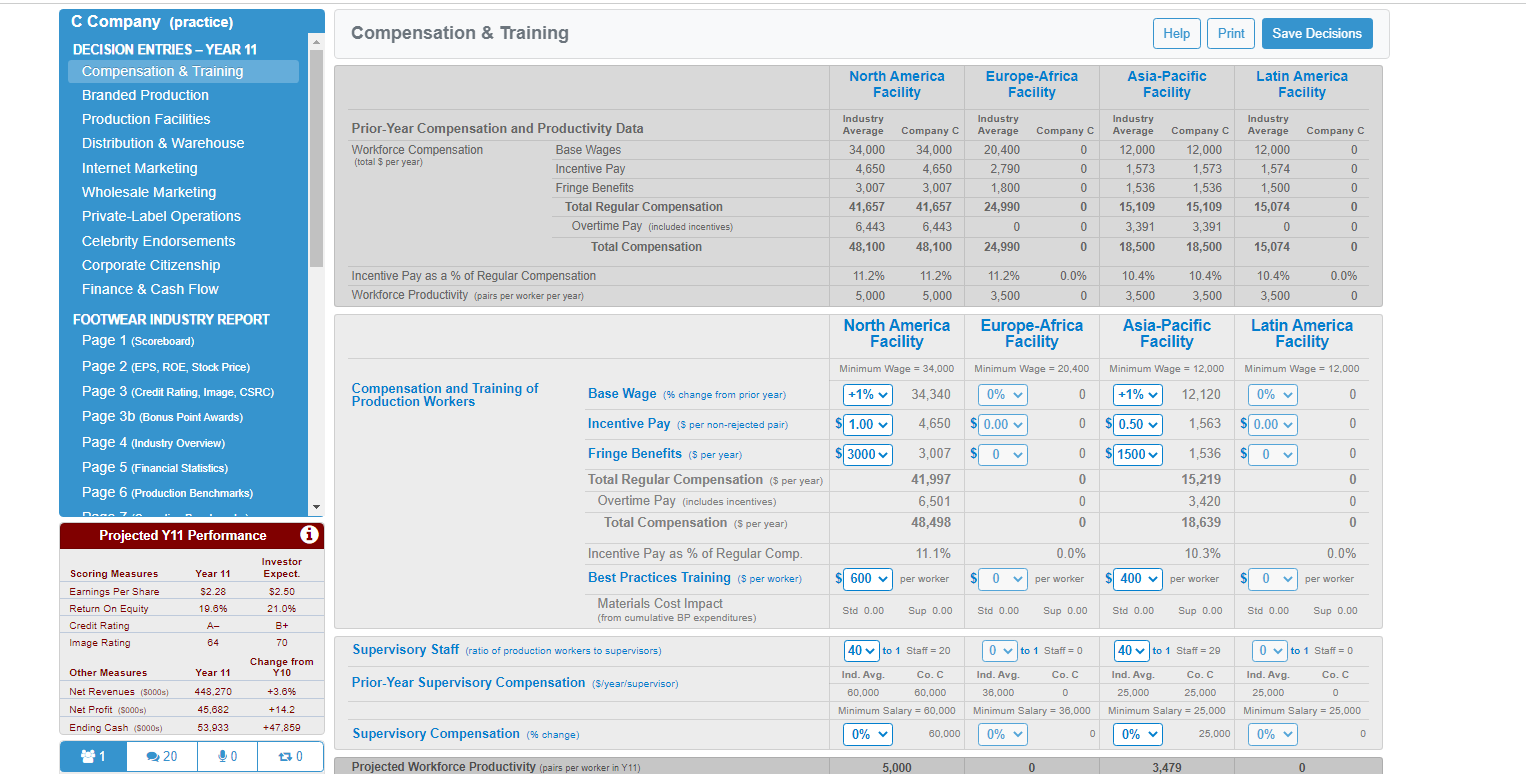
Task: Navigate to Wholesale Marketing
Action: coord(149,192)
